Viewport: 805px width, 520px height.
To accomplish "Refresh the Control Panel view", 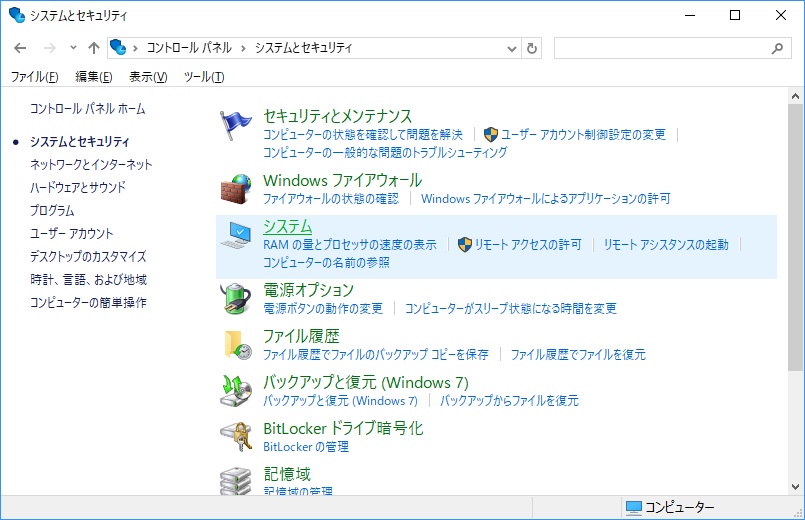I will tap(532, 48).
